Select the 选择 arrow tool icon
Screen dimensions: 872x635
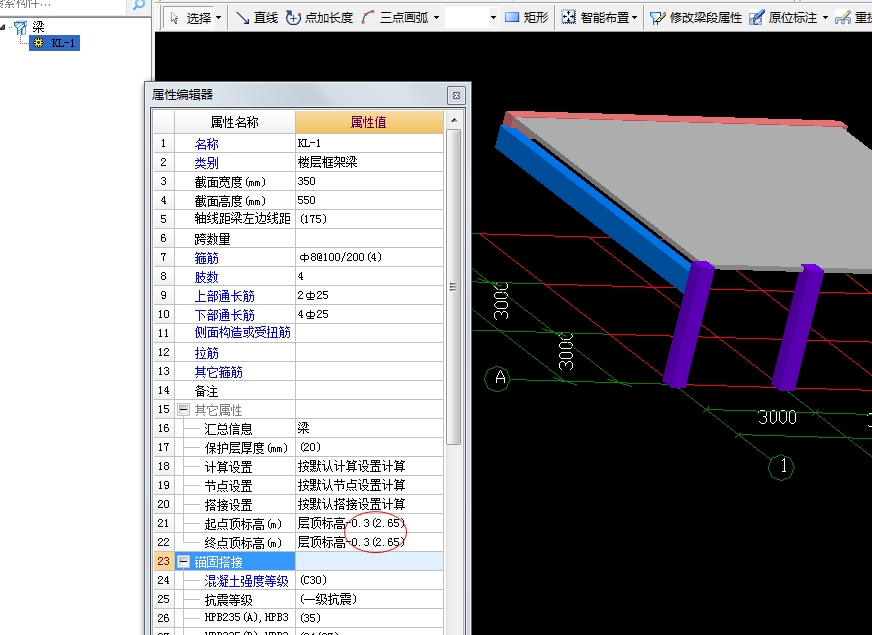tap(175, 18)
